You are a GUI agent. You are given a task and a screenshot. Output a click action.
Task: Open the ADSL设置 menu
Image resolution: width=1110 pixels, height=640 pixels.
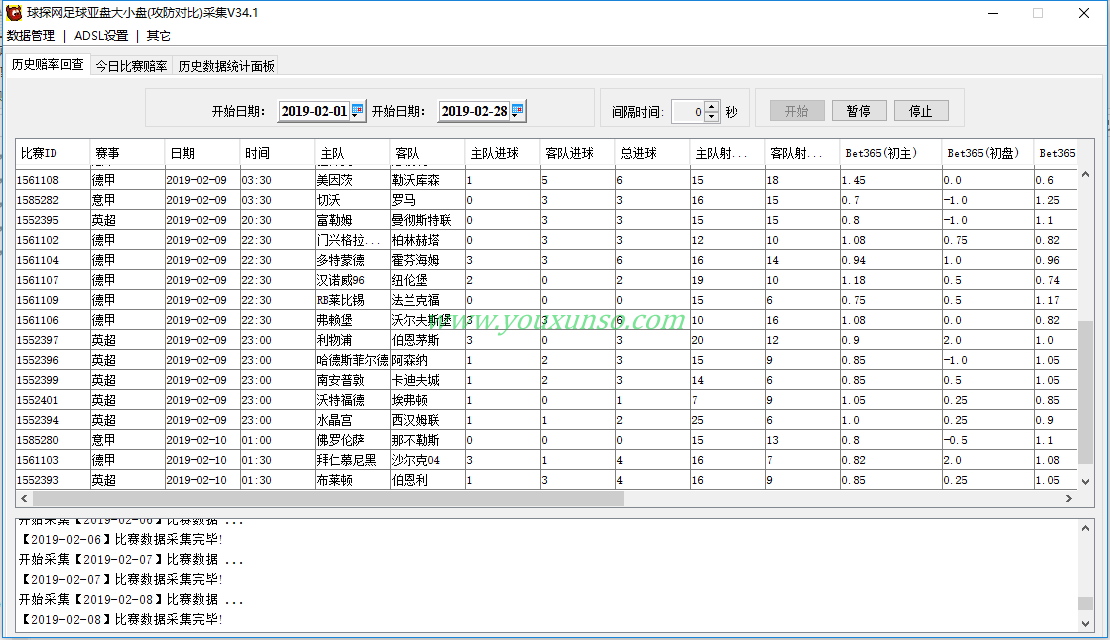coord(101,35)
